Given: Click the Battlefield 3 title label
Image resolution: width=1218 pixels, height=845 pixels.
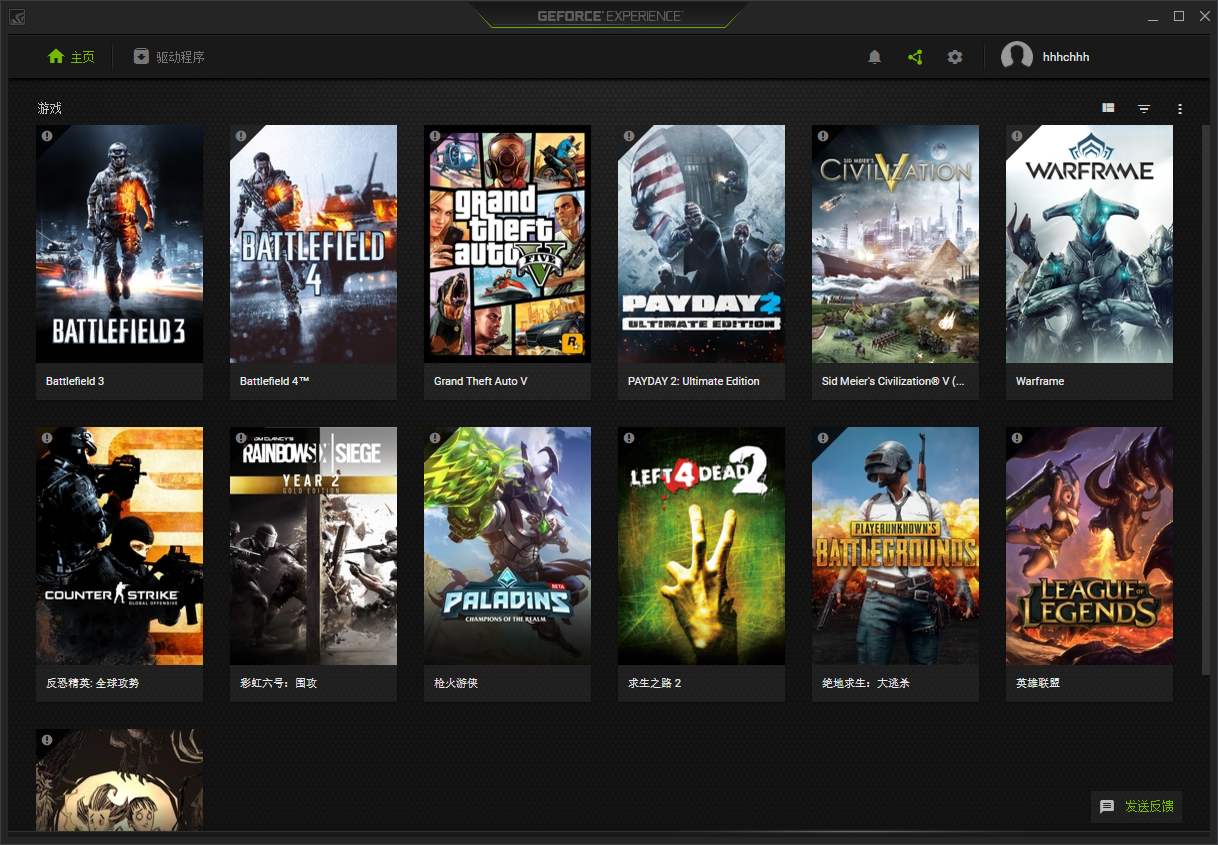Looking at the screenshot, I should pos(75,381).
